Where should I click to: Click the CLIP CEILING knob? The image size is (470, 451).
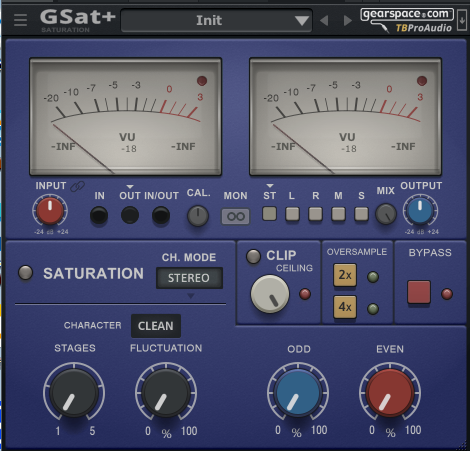tap(270, 294)
